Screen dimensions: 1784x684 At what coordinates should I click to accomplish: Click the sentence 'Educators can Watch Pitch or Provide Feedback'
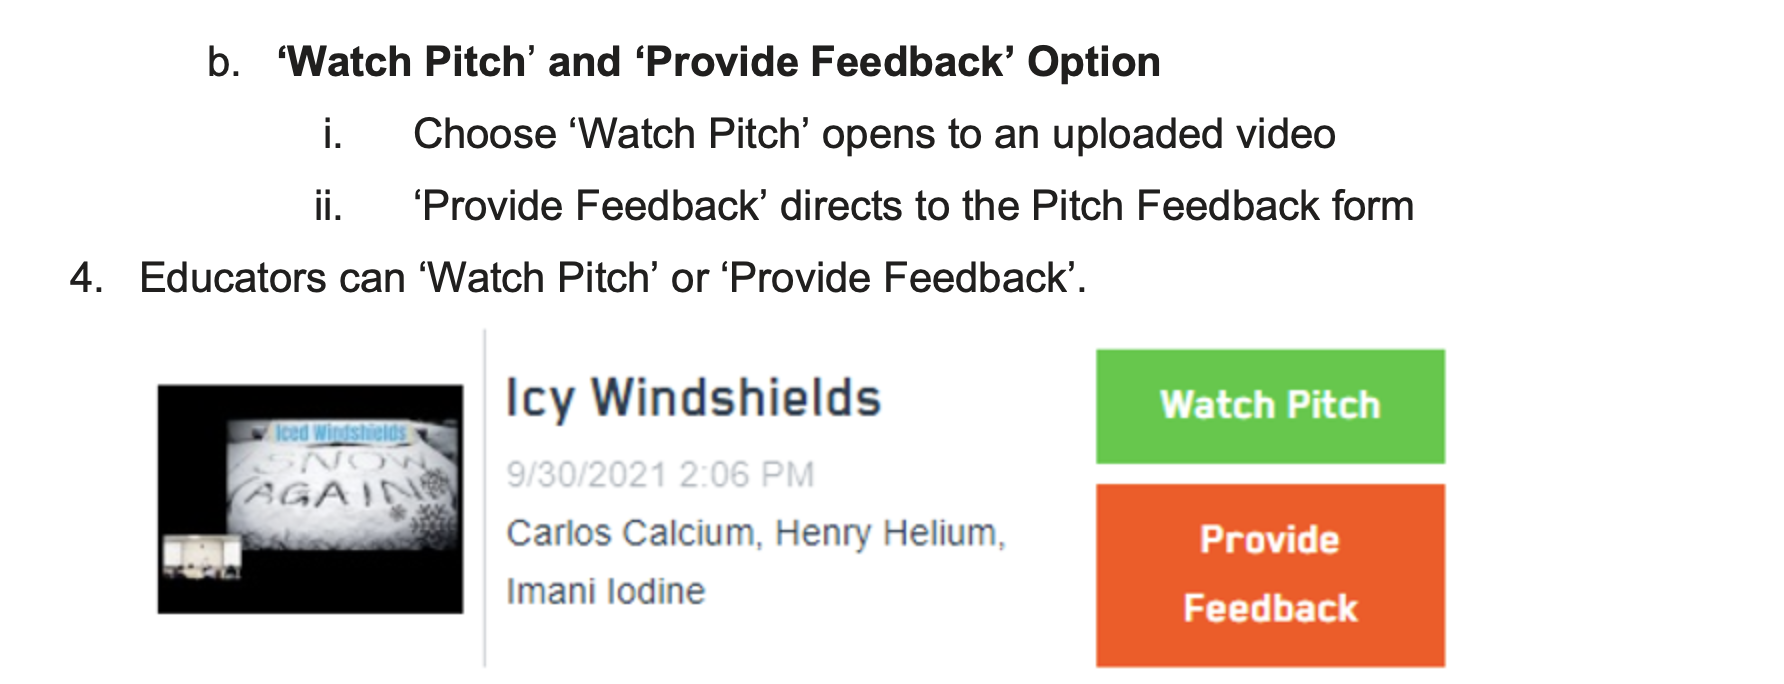coord(613,278)
